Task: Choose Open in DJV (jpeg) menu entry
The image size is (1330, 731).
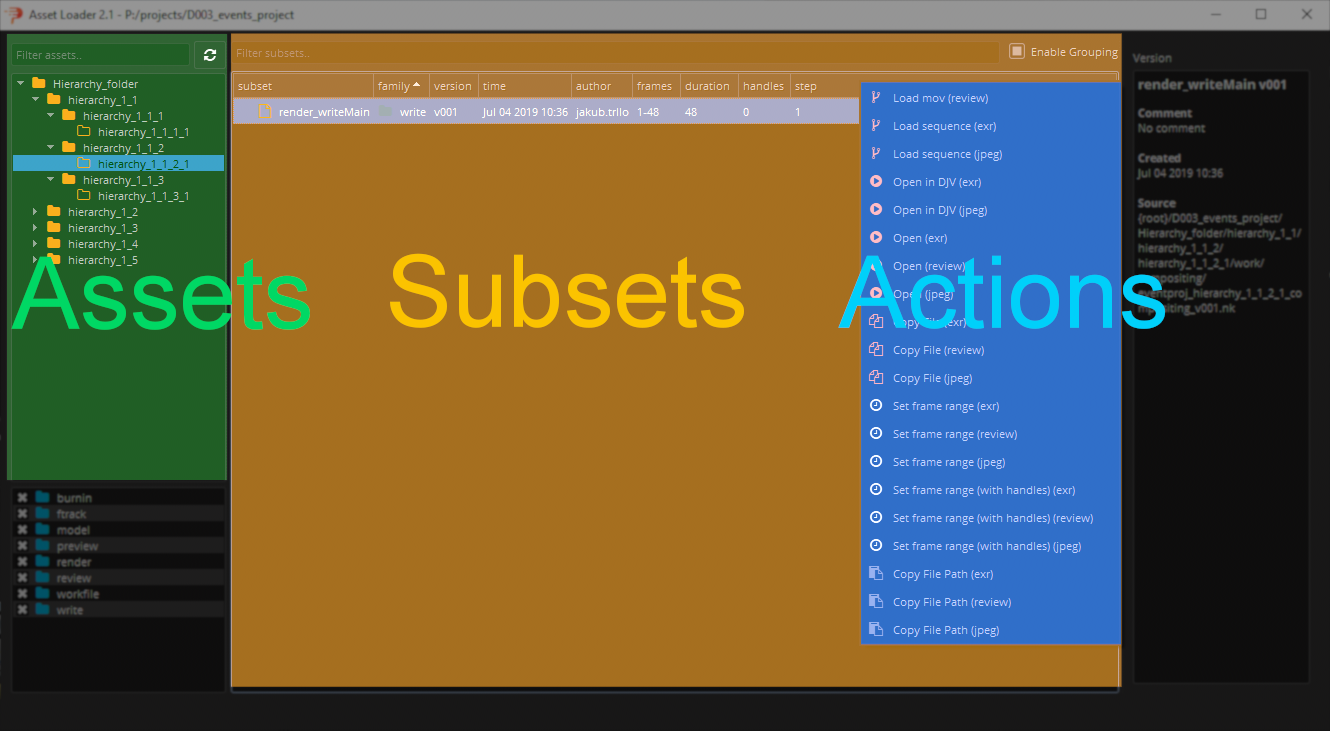Action: click(990, 210)
